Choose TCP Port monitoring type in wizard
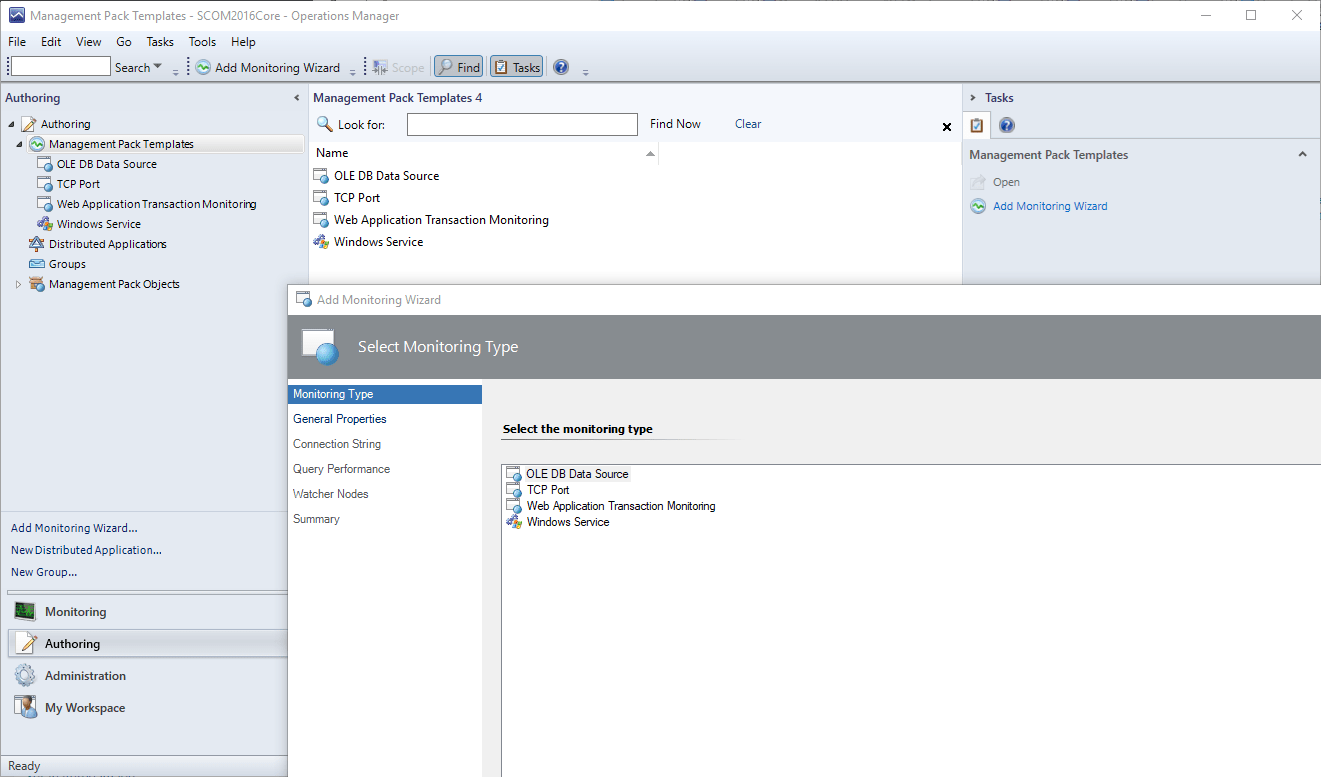This screenshot has width=1321, height=777. pos(548,490)
